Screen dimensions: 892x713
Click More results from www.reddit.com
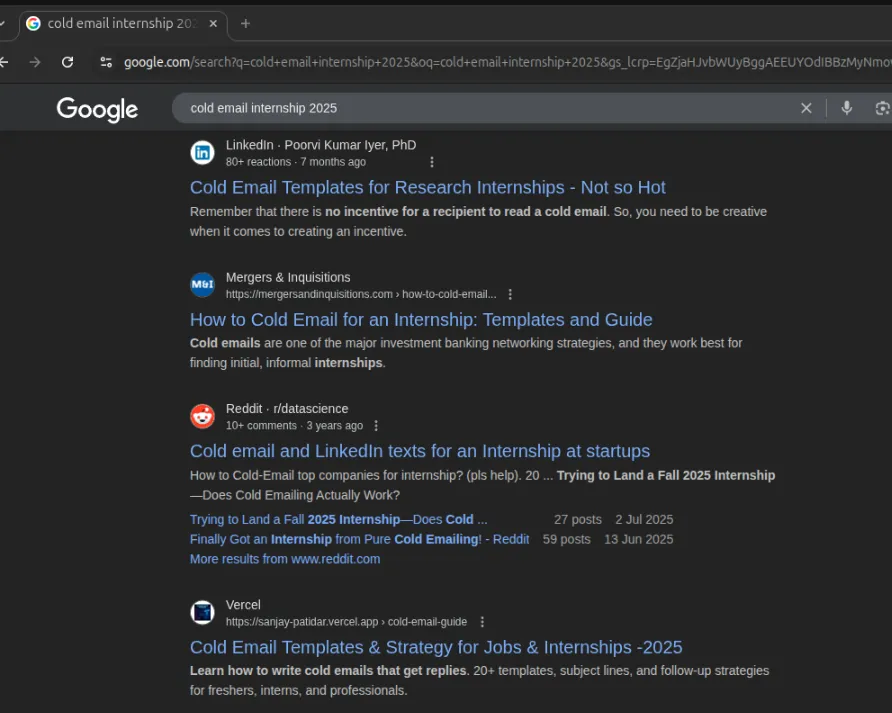pyautogui.click(x=285, y=559)
